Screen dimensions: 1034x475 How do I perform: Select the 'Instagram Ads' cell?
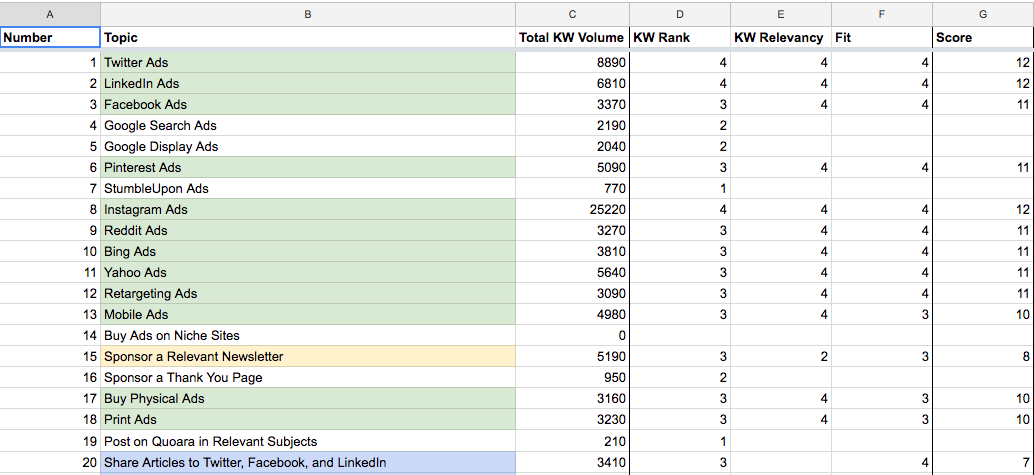(308, 210)
